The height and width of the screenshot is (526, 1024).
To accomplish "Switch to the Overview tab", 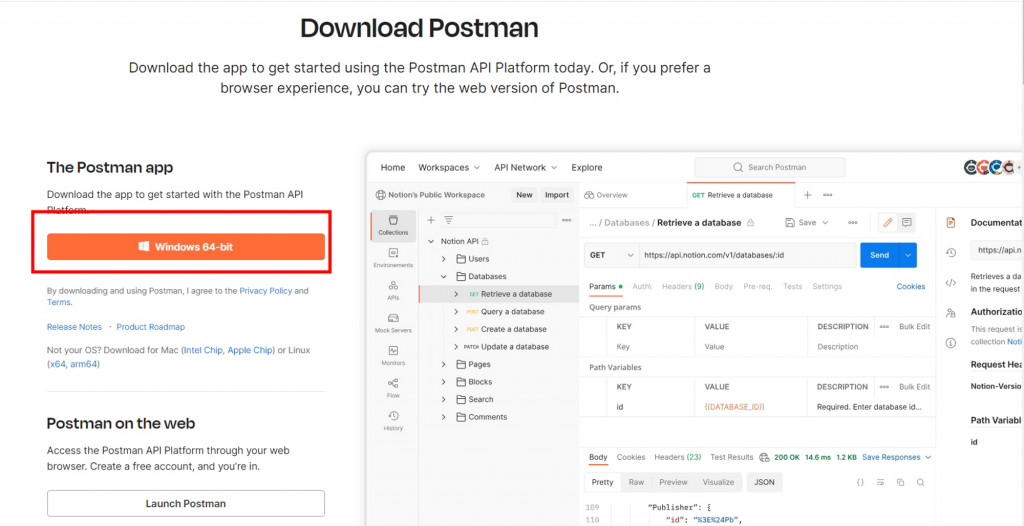I will [606, 195].
